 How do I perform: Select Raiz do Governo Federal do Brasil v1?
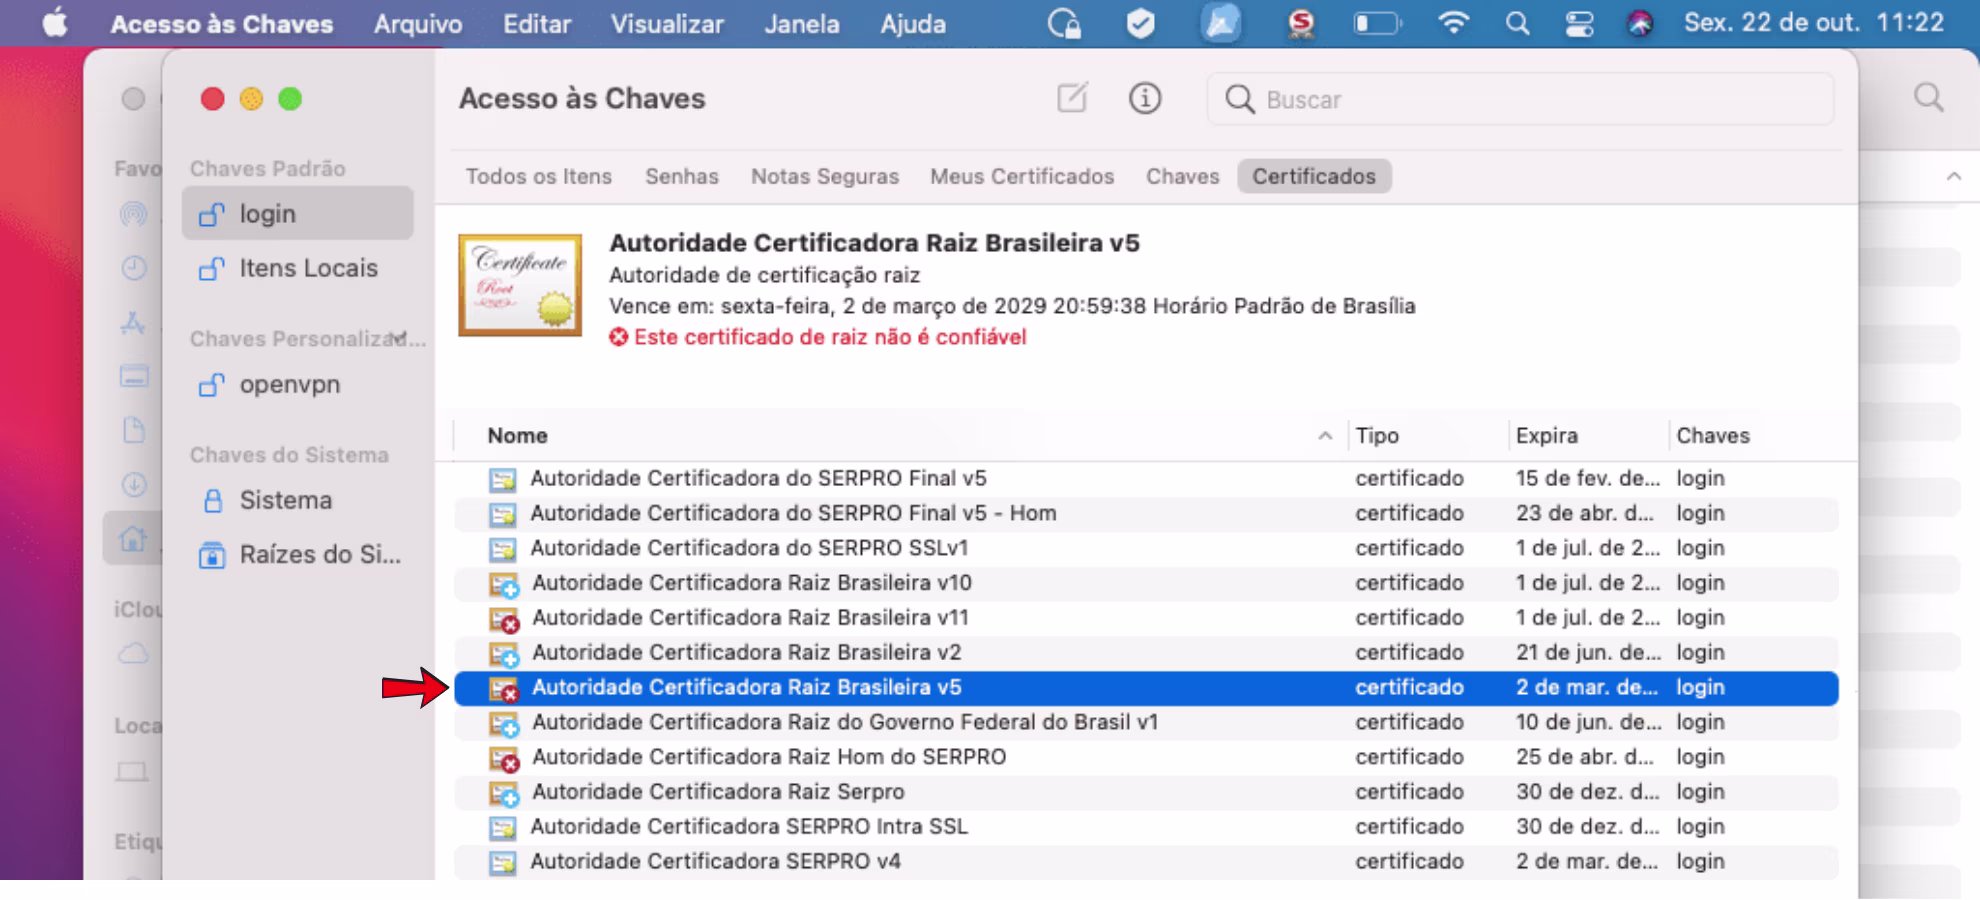[1146, 722]
